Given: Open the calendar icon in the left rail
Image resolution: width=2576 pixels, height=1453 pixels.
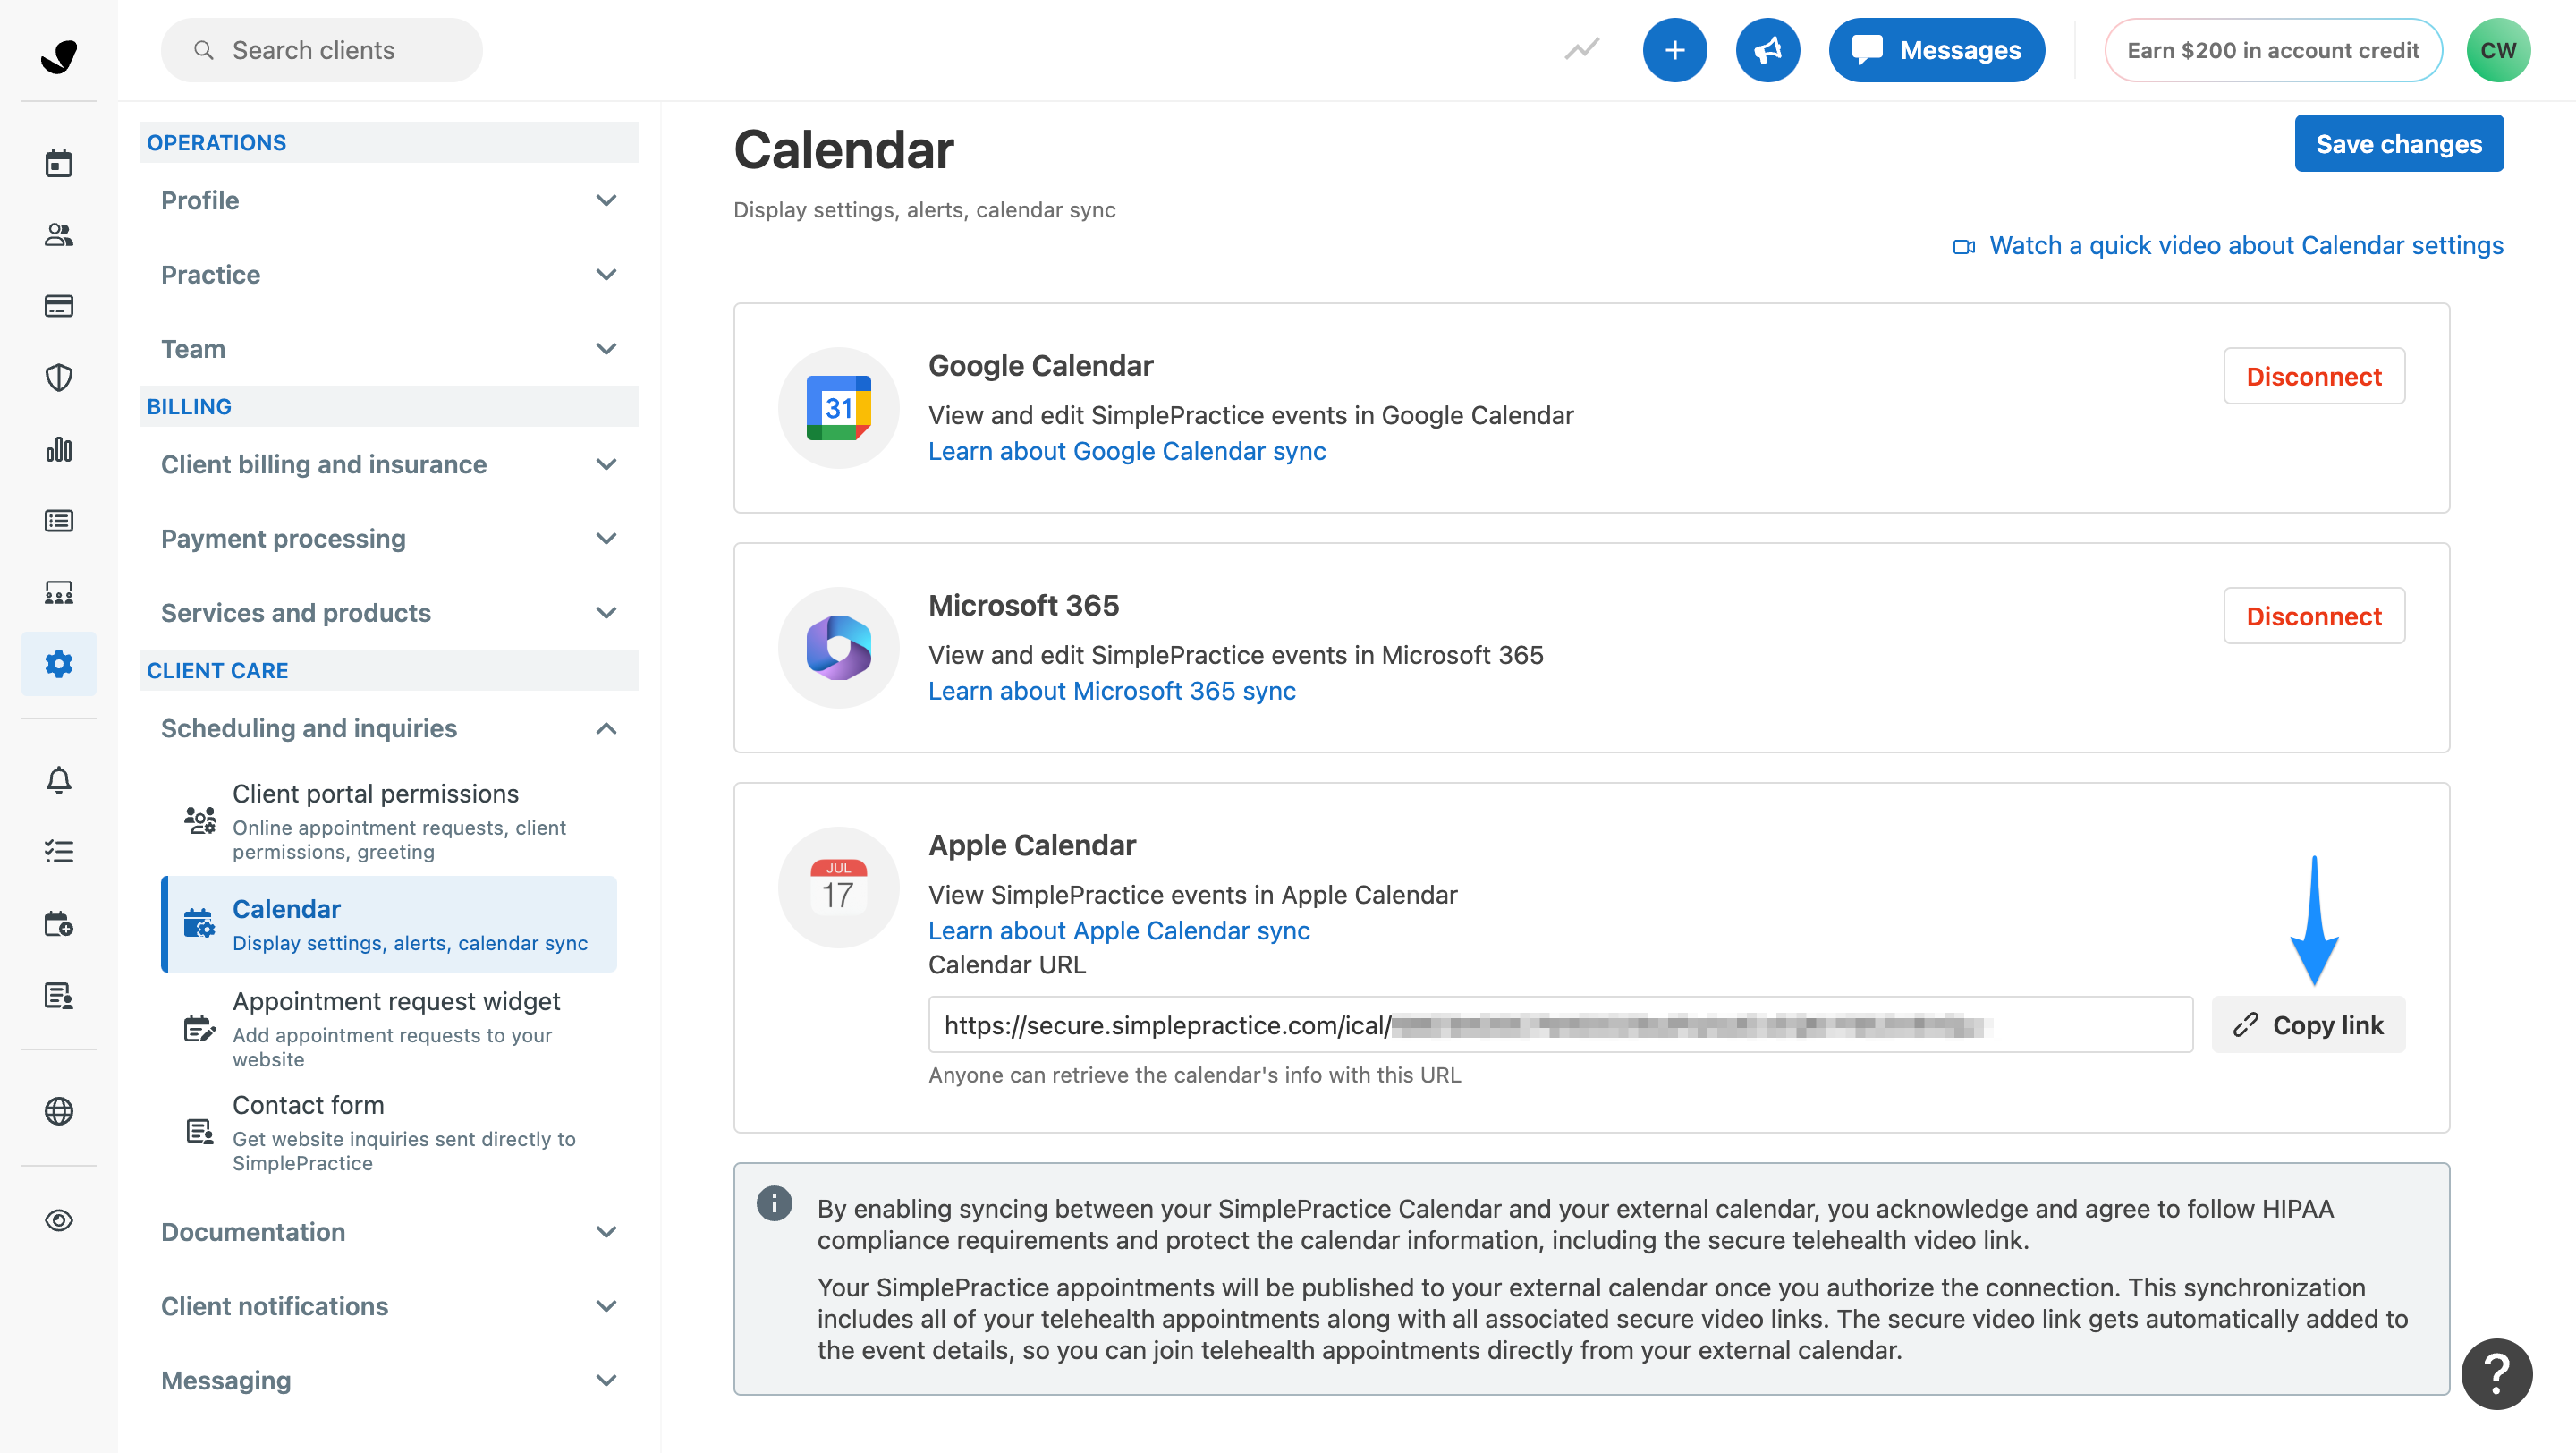Looking at the screenshot, I should point(59,163).
